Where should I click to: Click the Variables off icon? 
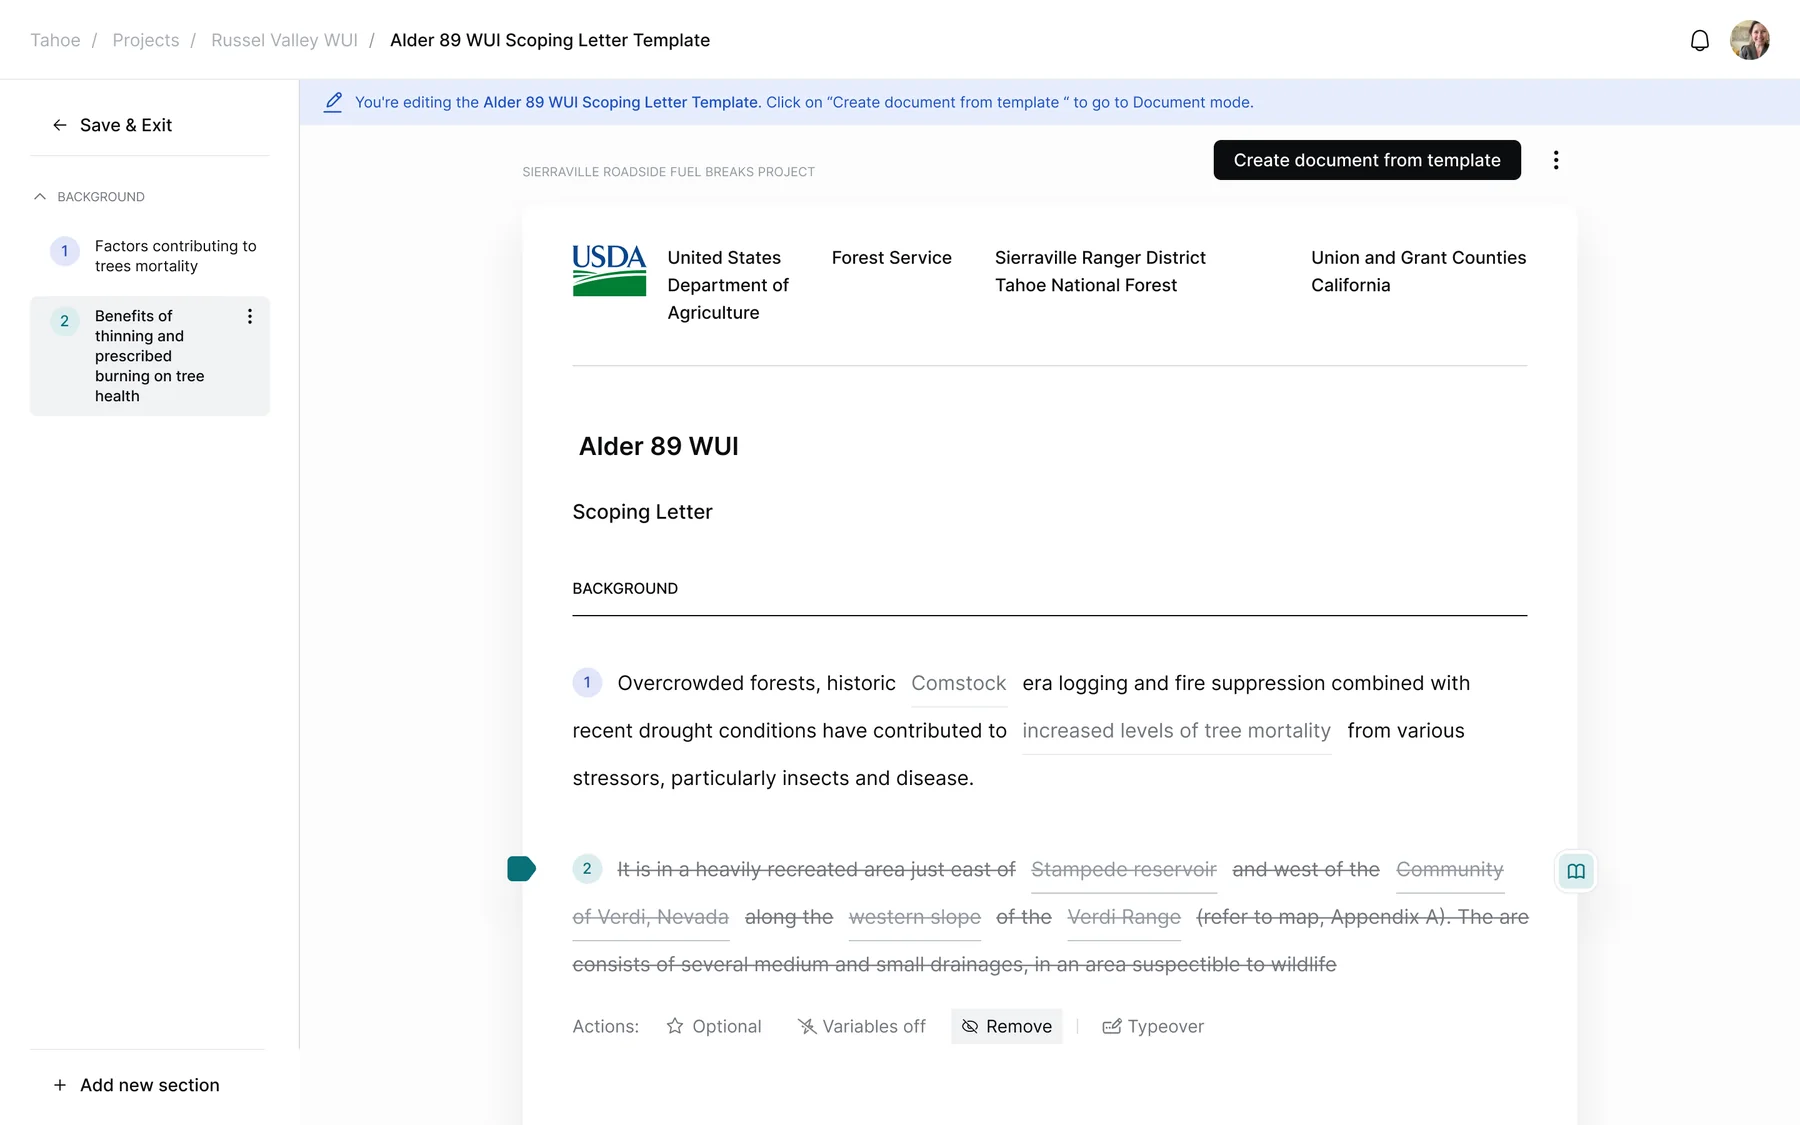(x=807, y=1026)
